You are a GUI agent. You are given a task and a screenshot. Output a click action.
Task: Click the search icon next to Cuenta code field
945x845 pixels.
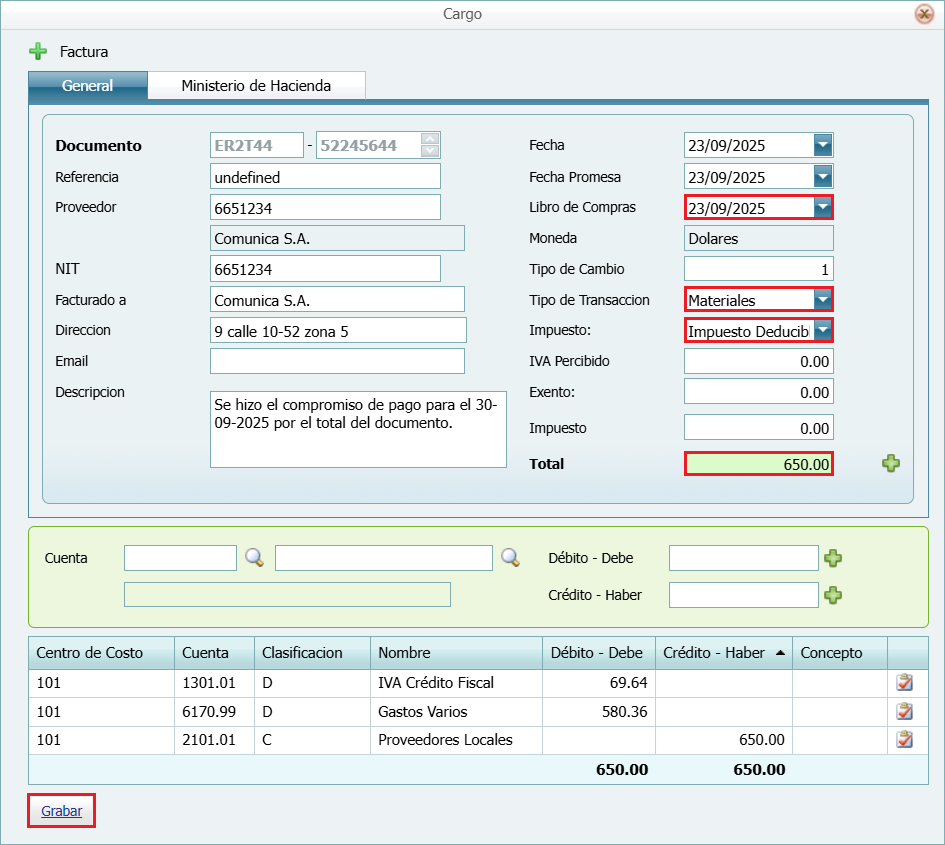click(x=254, y=558)
